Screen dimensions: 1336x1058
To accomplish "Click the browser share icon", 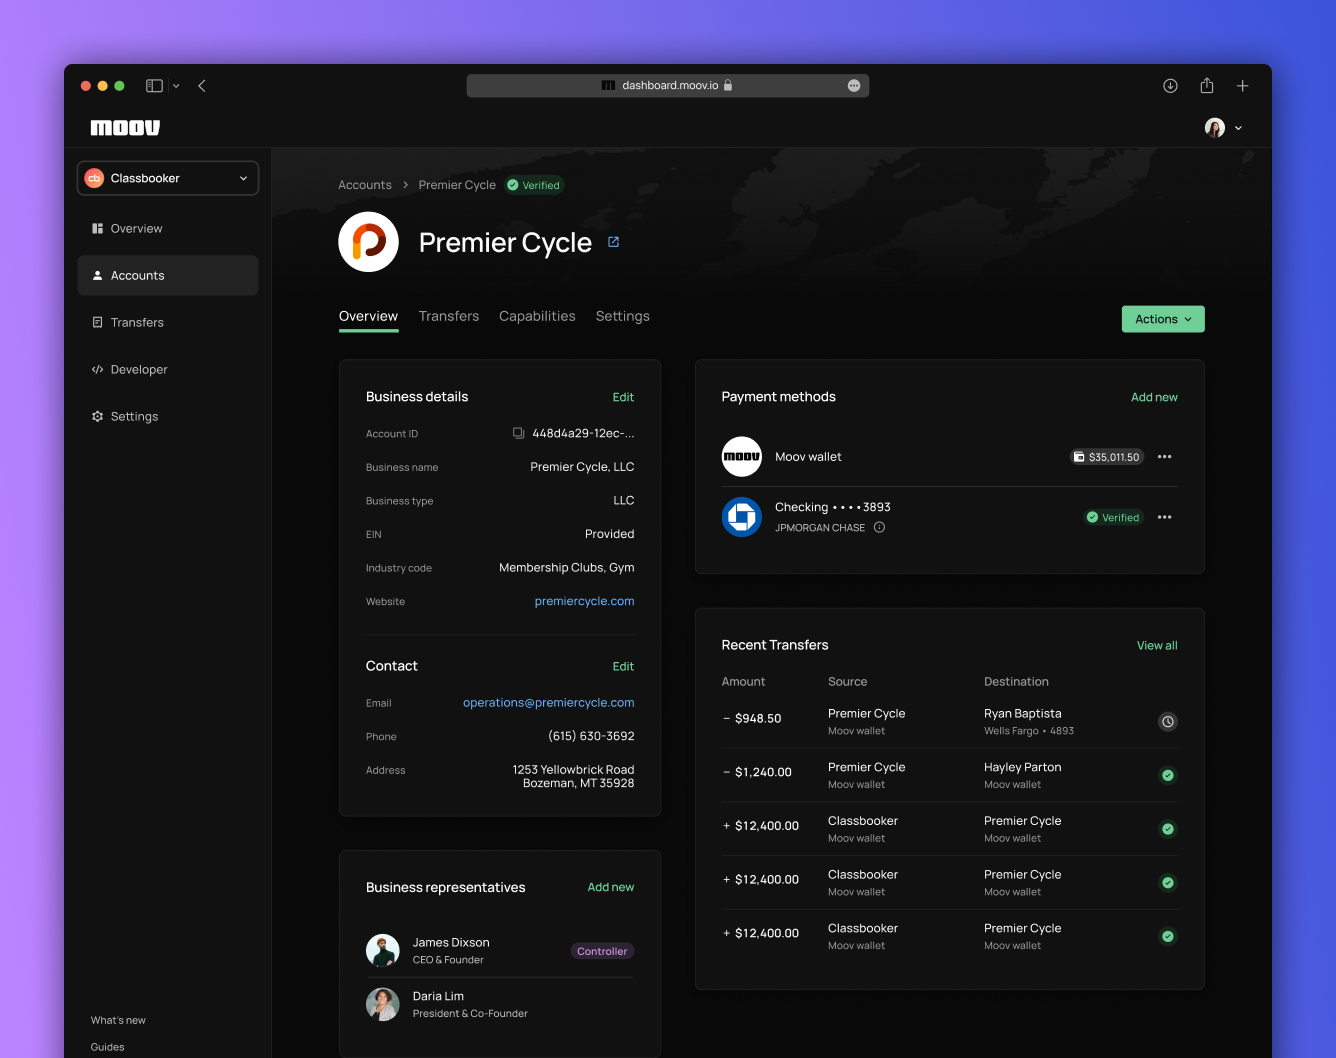I will coord(1207,86).
